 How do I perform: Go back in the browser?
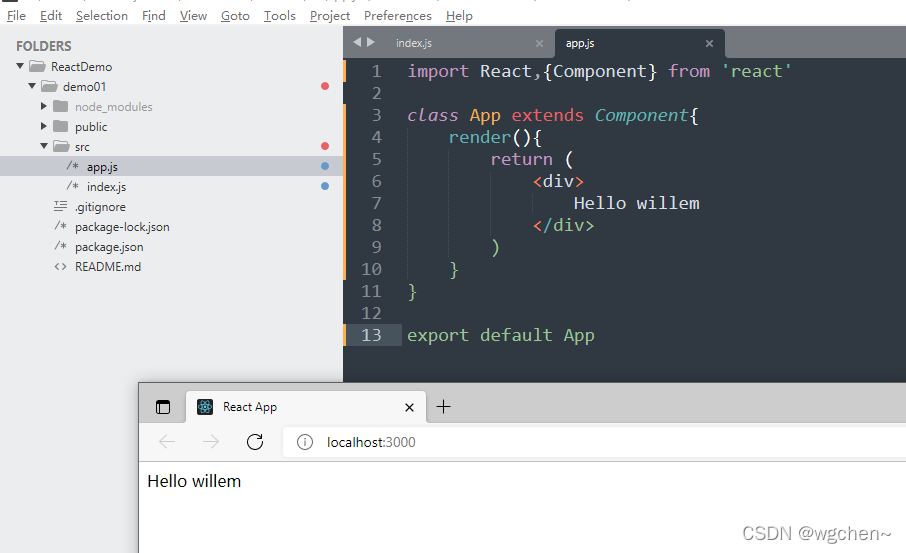tap(167, 442)
